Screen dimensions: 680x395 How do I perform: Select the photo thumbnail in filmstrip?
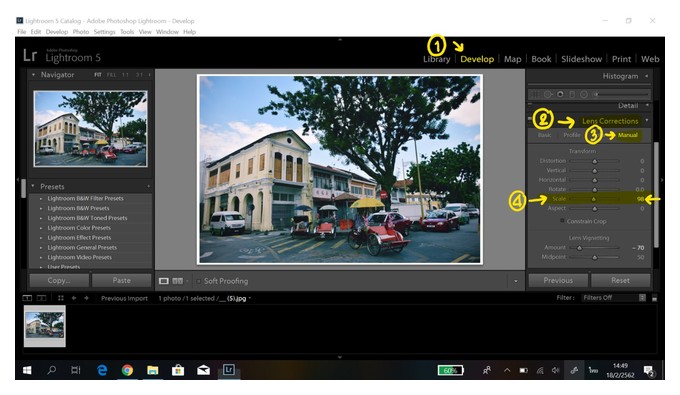(x=45, y=326)
